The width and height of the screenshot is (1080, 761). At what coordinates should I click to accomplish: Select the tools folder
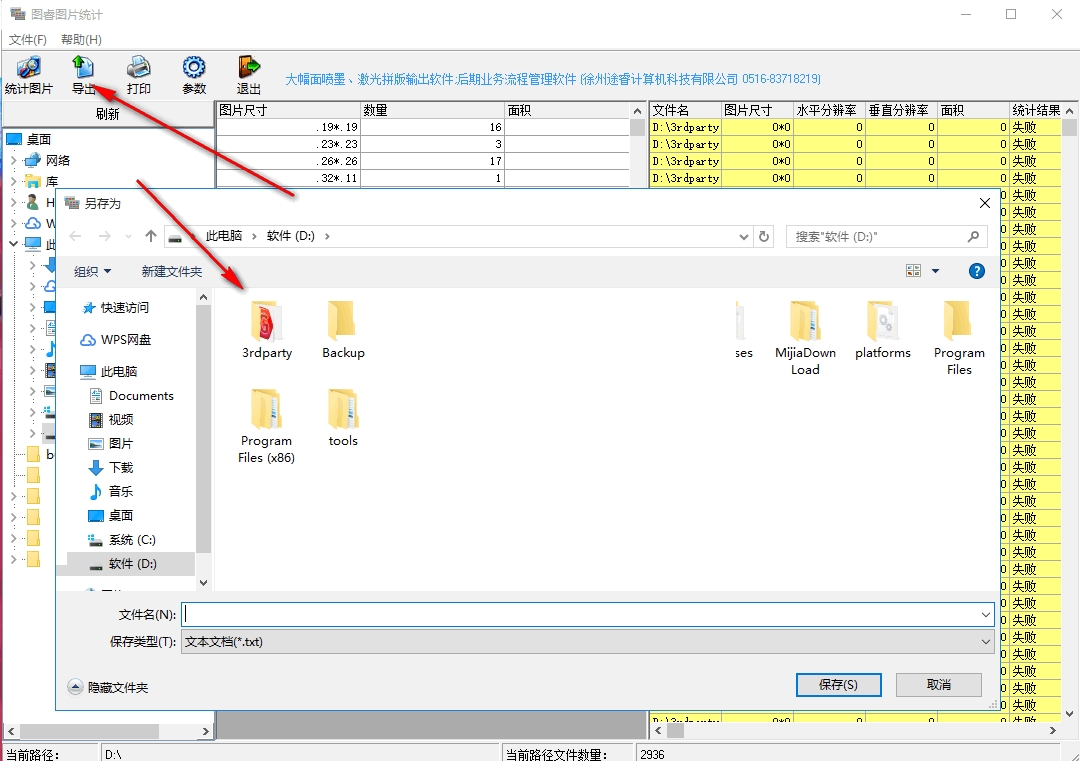pyautogui.click(x=343, y=418)
